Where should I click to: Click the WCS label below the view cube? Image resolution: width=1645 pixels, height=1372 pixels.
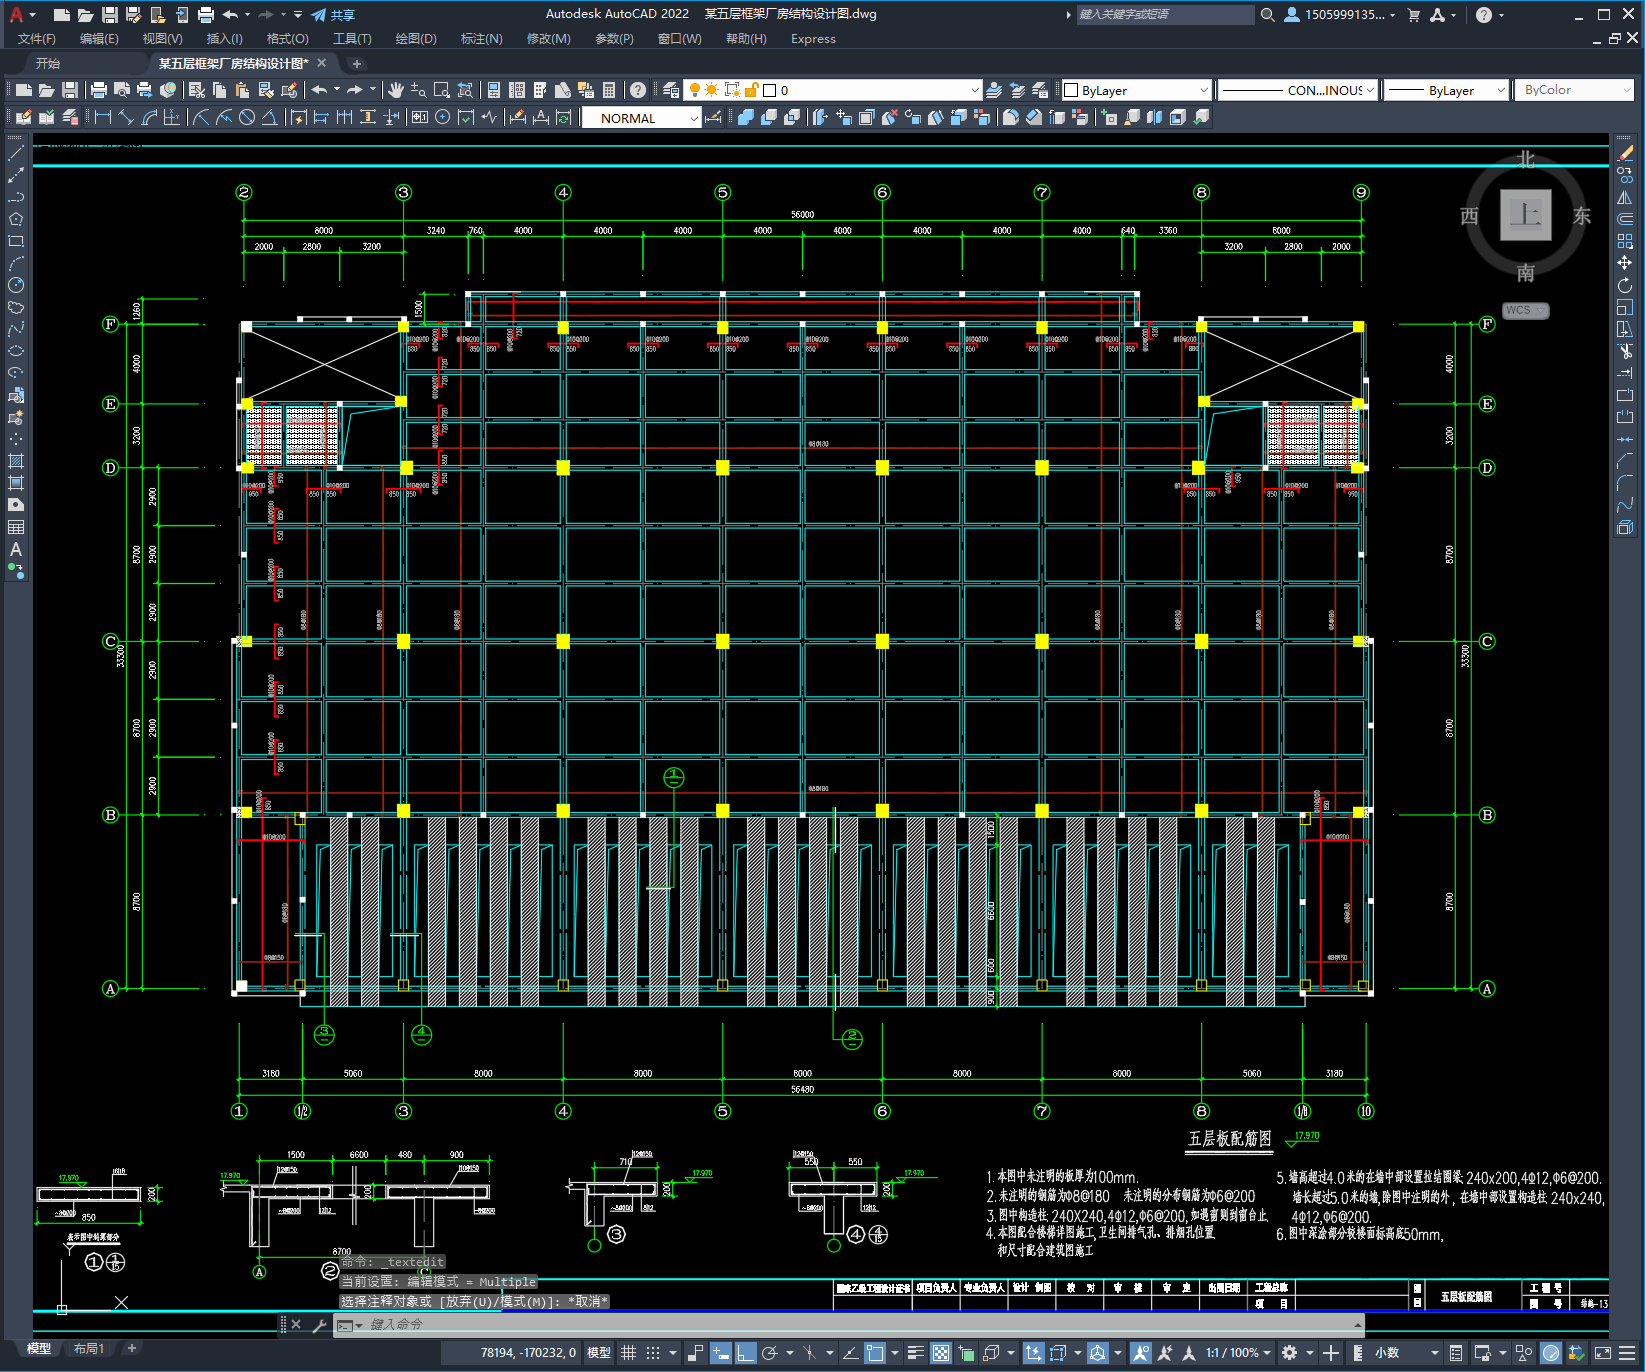[x=1525, y=310]
